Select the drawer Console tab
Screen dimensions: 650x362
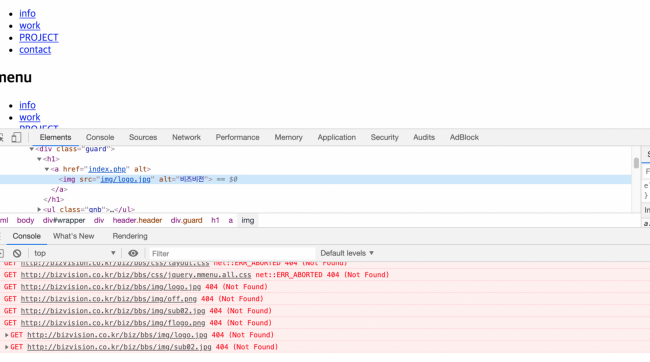[27, 236]
